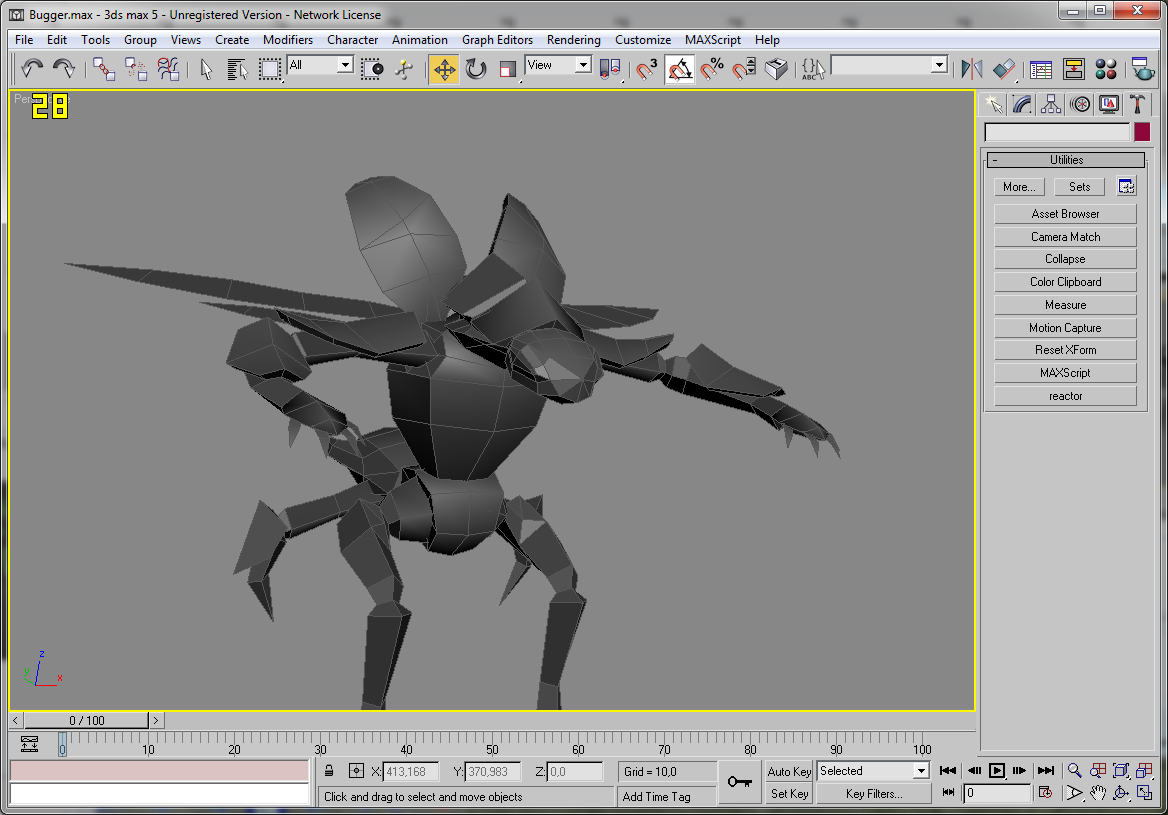Click the dark red object color swatch
This screenshot has height=815, width=1168.
(1142, 132)
